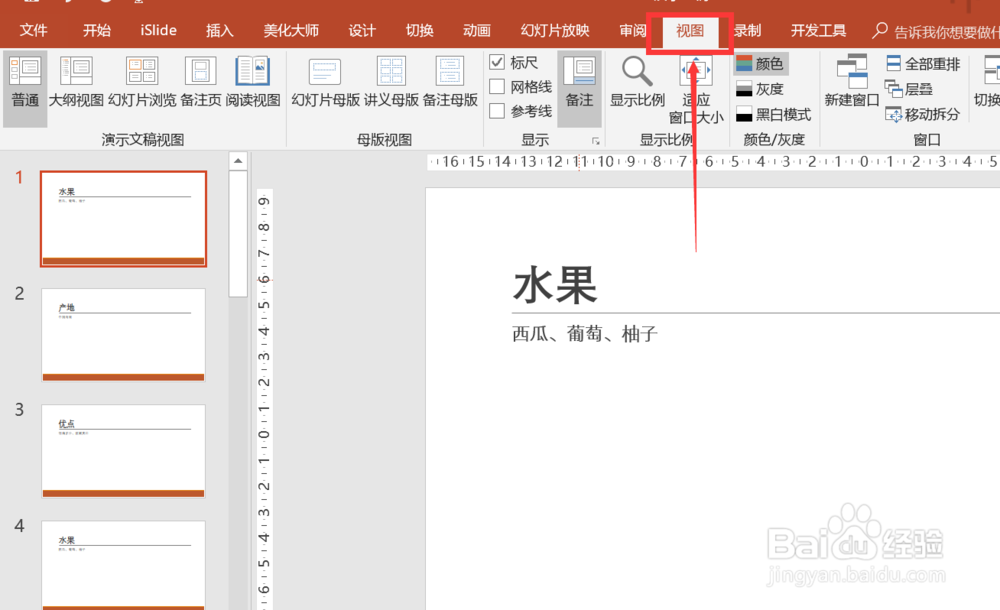Open the Home (开始) tab

[97, 30]
